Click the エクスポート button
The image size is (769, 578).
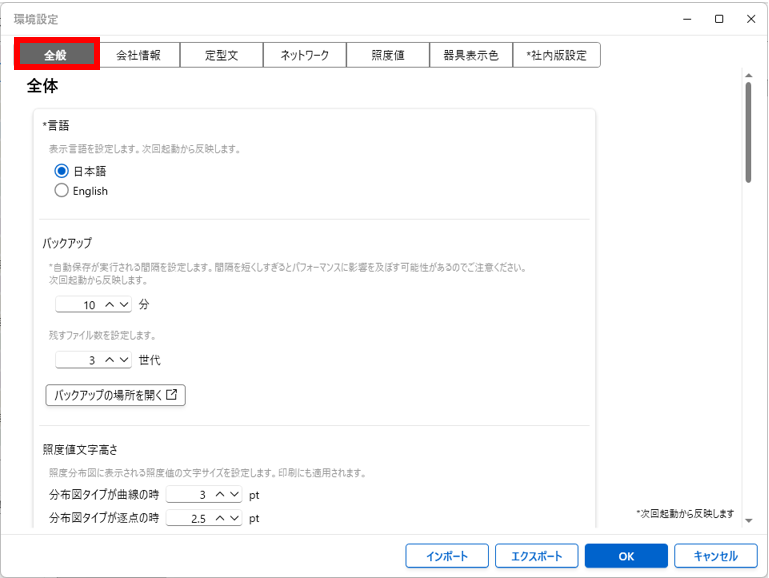tap(536, 556)
